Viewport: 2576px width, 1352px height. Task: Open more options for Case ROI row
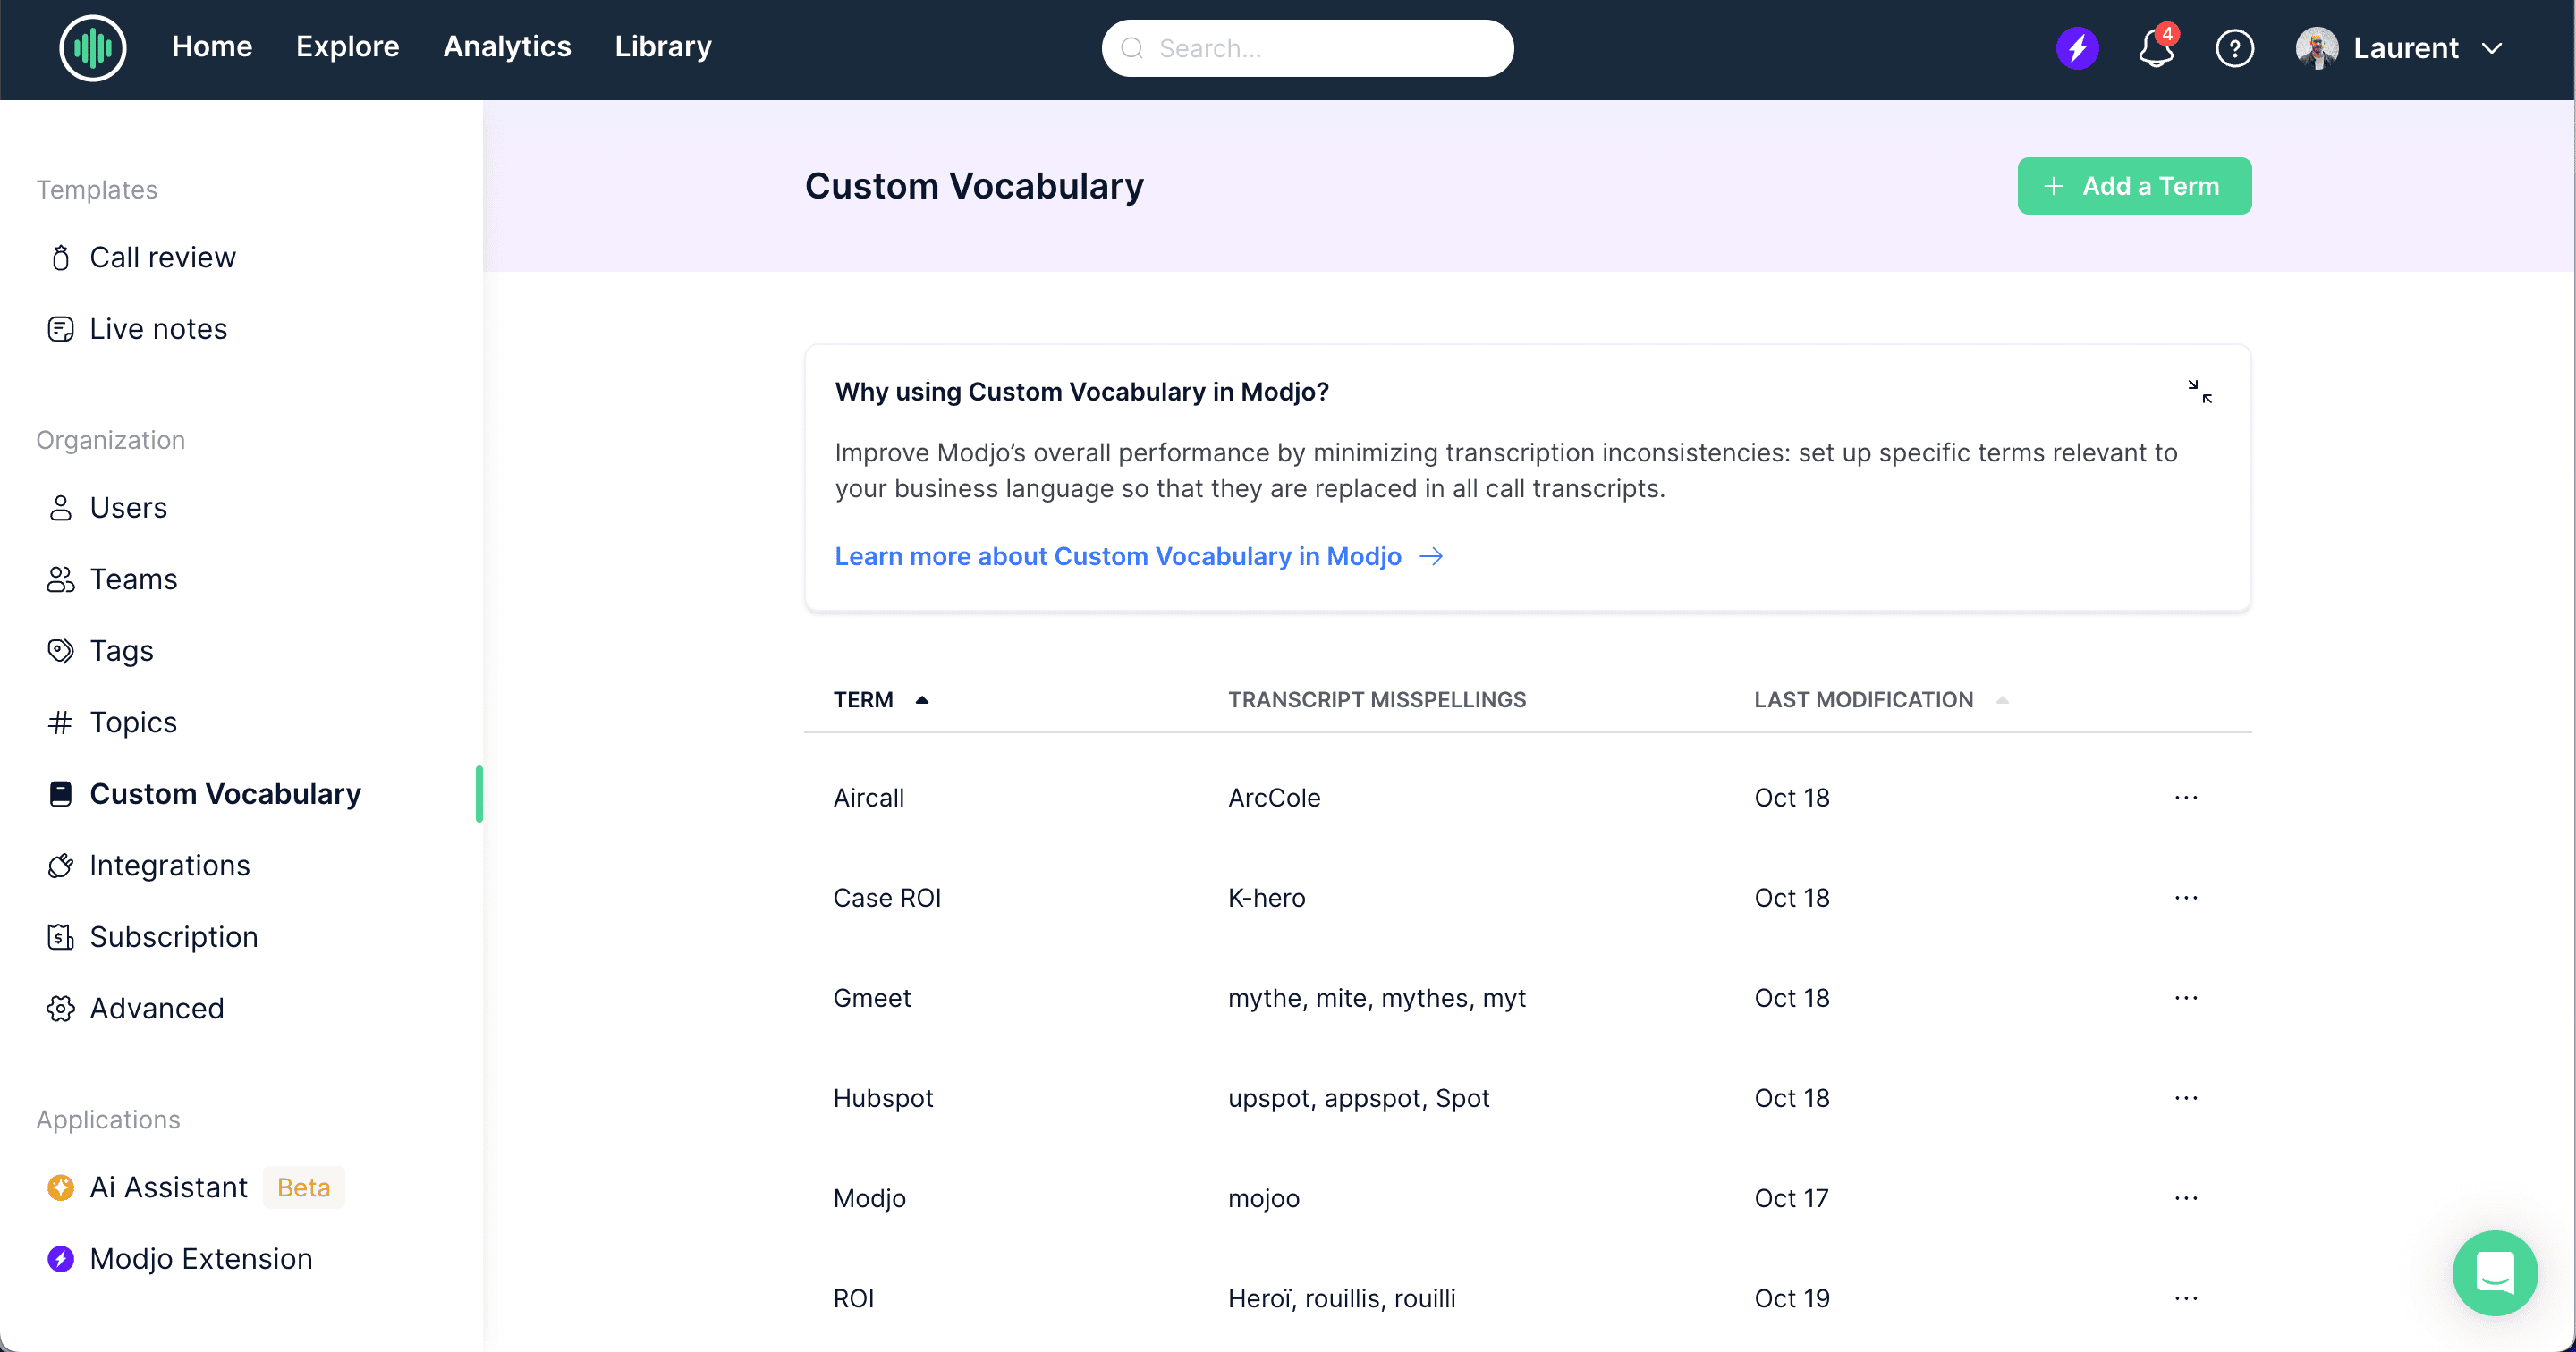pyautogui.click(x=2186, y=898)
